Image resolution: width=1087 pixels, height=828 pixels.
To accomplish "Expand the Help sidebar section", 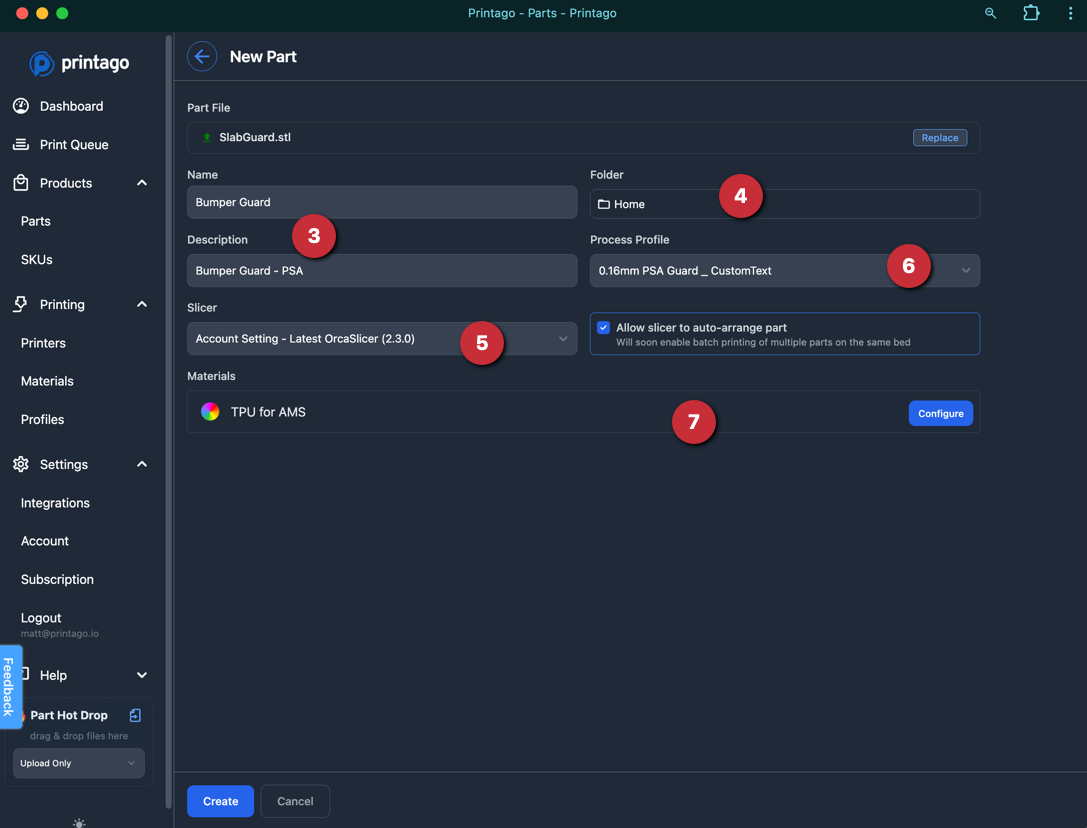I will [141, 676].
